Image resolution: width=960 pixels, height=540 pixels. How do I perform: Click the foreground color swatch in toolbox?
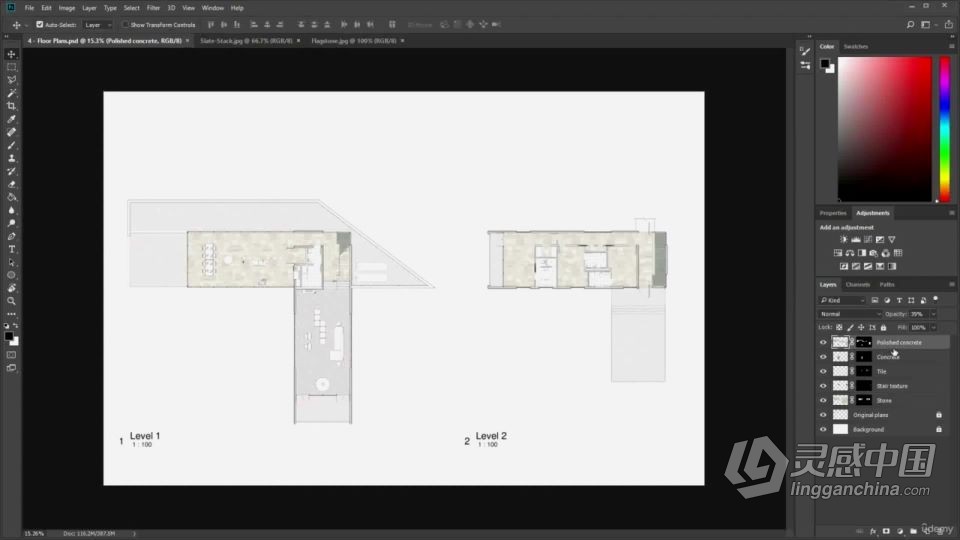click(x=9, y=336)
